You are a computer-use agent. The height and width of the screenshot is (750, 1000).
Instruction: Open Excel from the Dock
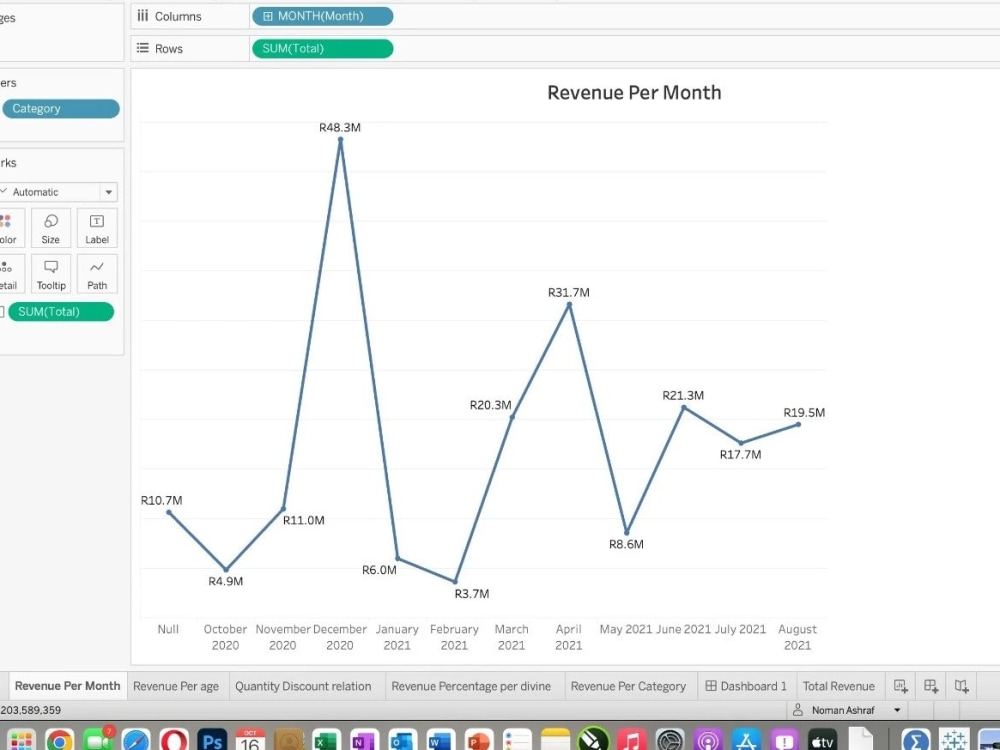pyautogui.click(x=325, y=740)
